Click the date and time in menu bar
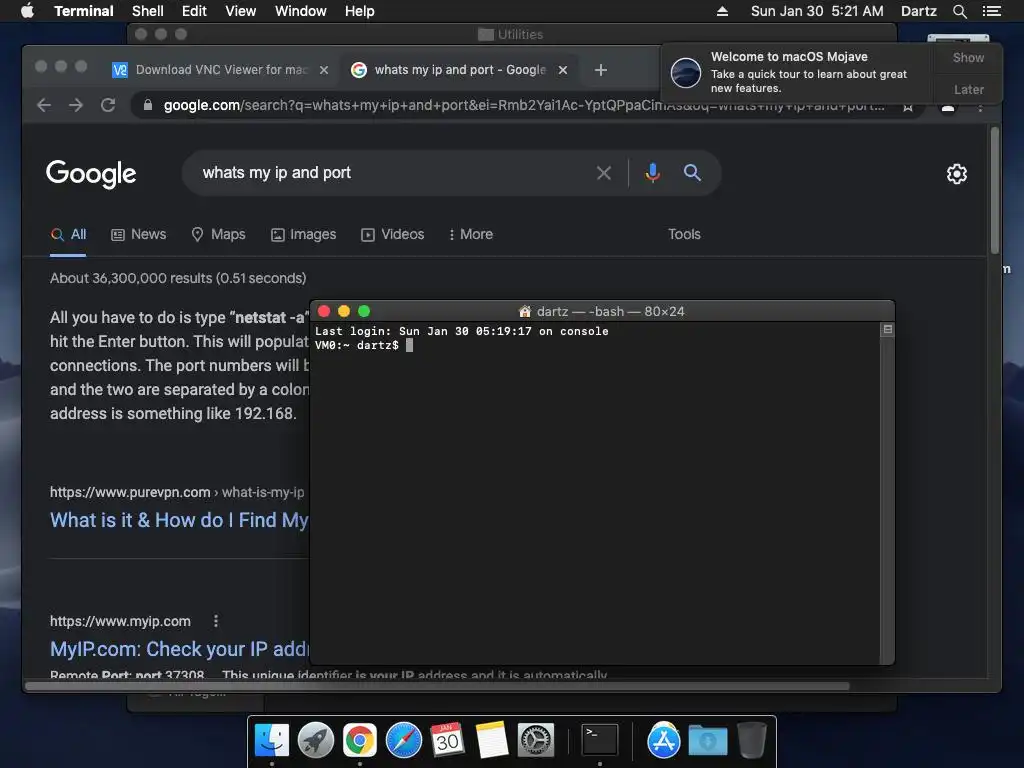 (817, 11)
